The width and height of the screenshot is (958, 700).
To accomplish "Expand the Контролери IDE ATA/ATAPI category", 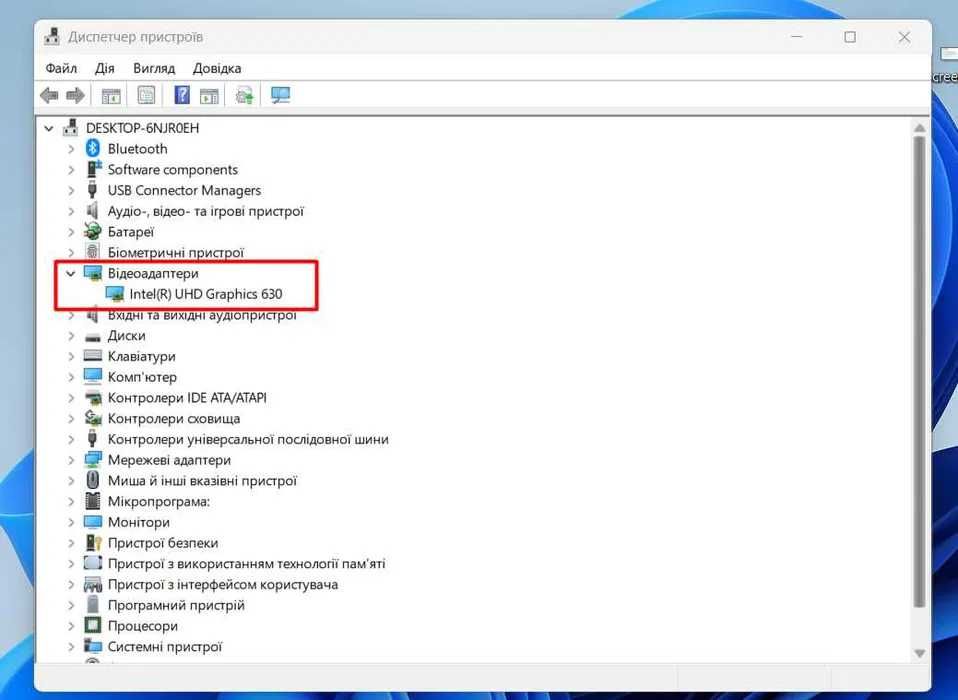I will [x=71, y=398].
